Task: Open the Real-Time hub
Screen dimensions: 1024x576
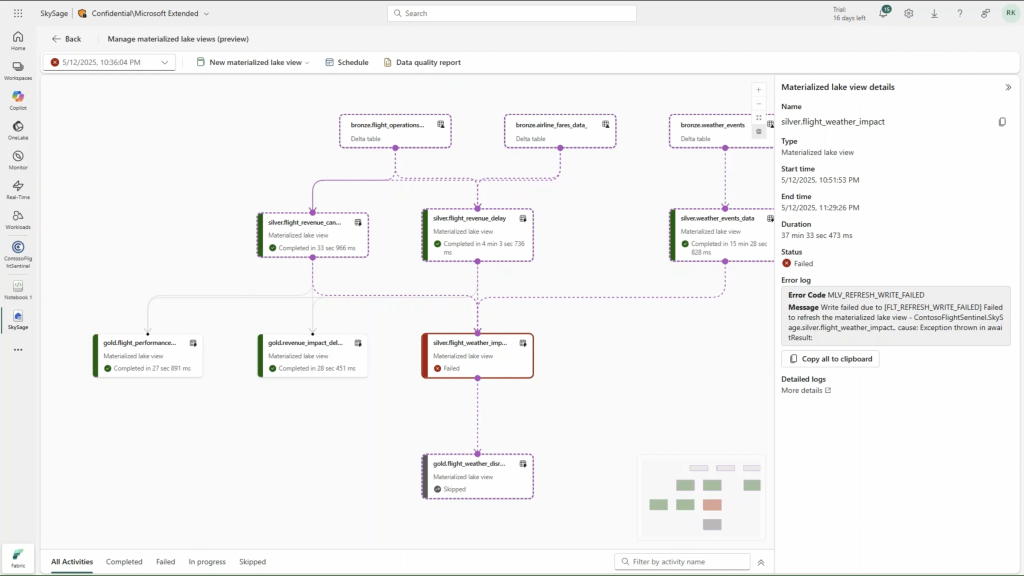Action: [x=18, y=189]
